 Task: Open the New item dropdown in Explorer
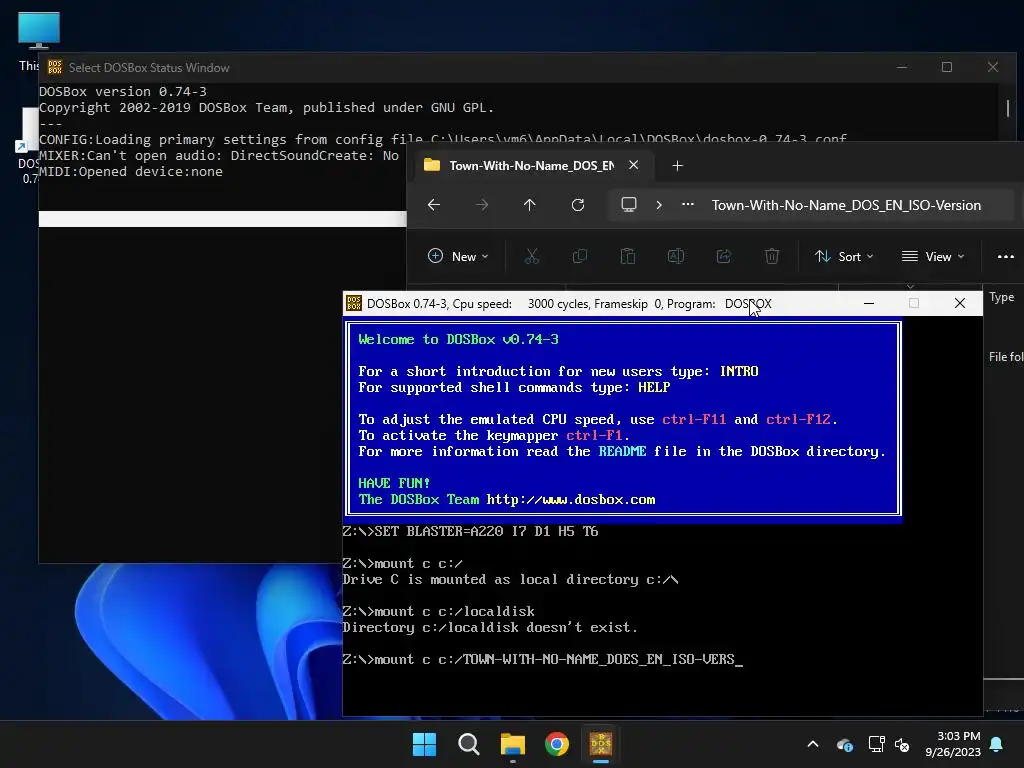pos(458,257)
